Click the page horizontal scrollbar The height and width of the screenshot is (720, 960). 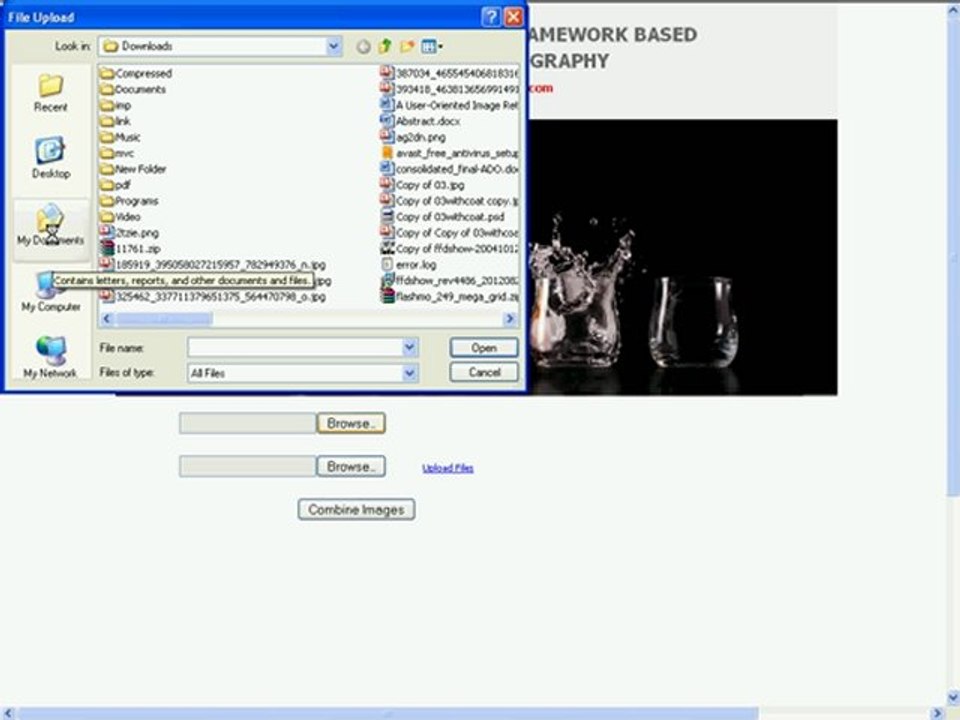pyautogui.click(x=388, y=714)
